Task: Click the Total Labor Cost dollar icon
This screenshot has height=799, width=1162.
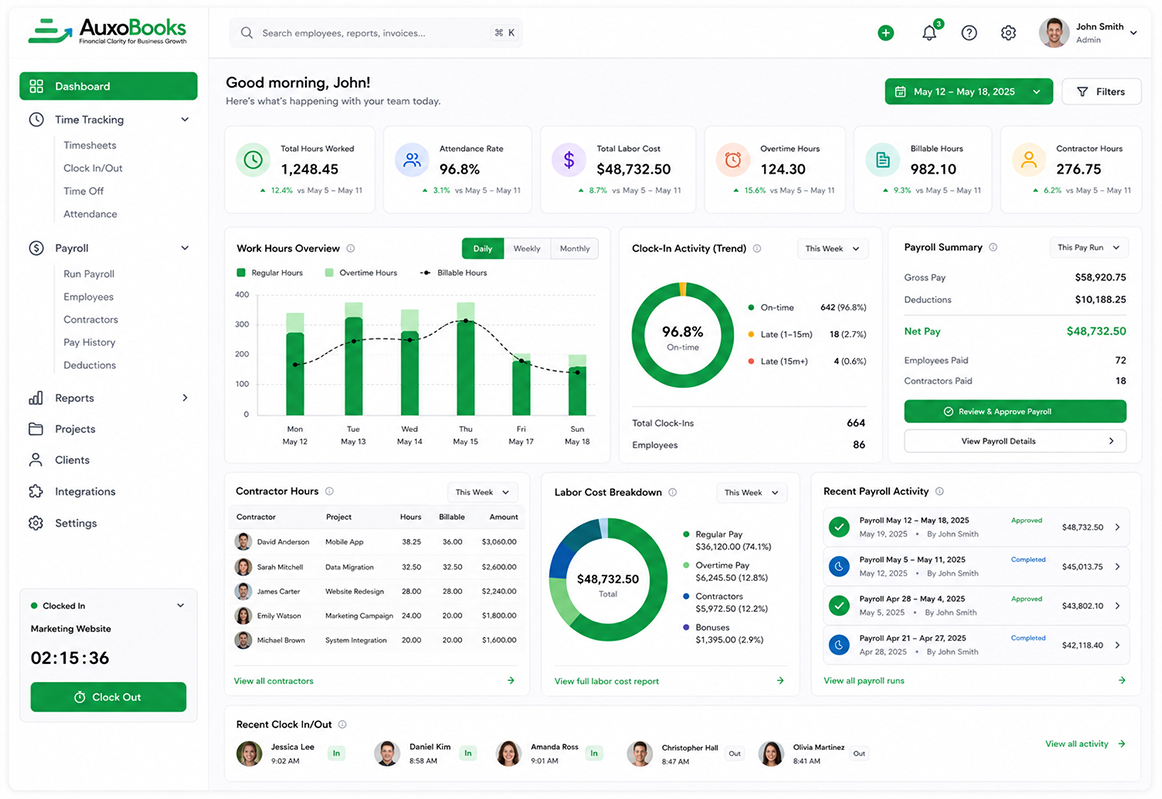Action: 569,160
